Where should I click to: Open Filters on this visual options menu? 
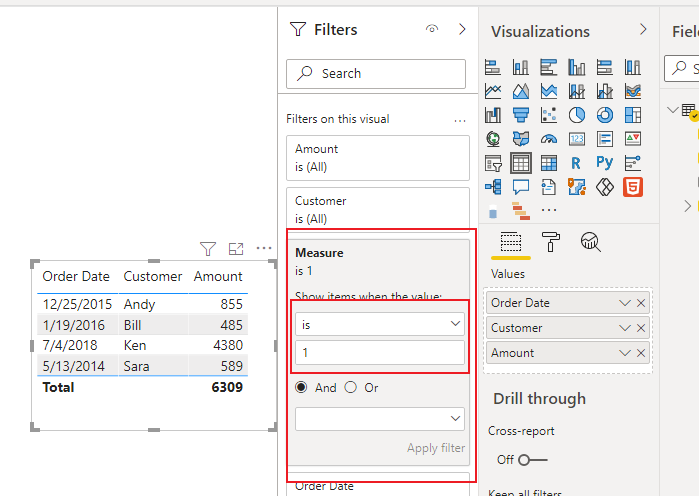point(460,120)
